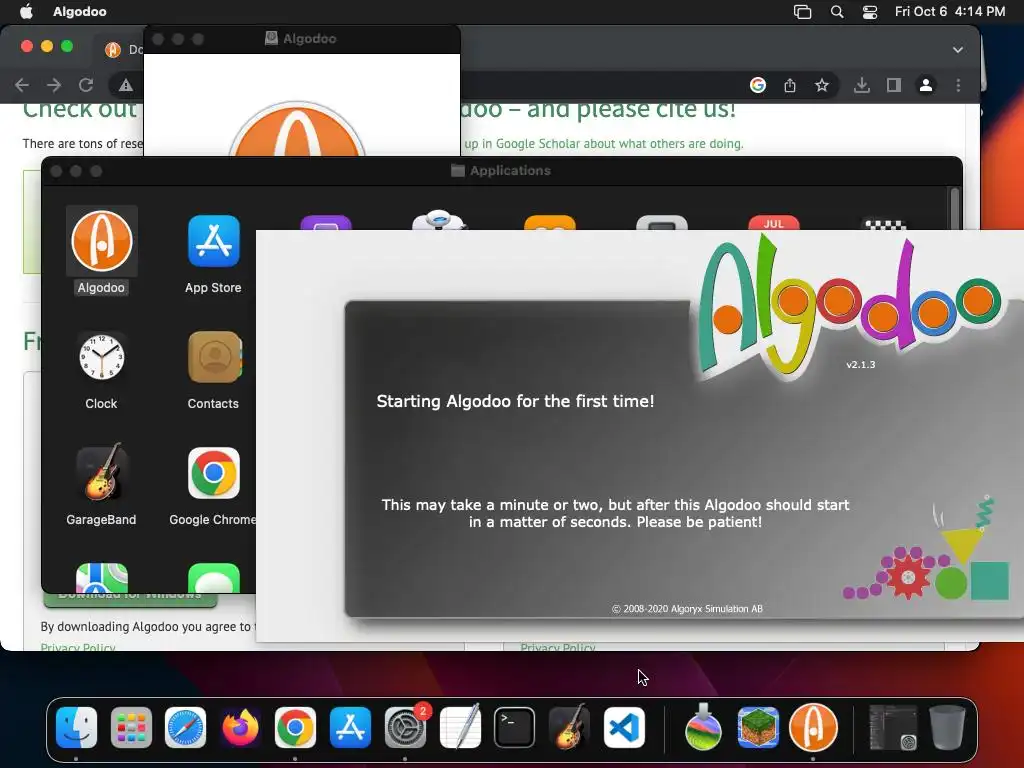Open Launchpad from the Dock
Image resolution: width=1024 pixels, height=768 pixels.
coord(131,728)
